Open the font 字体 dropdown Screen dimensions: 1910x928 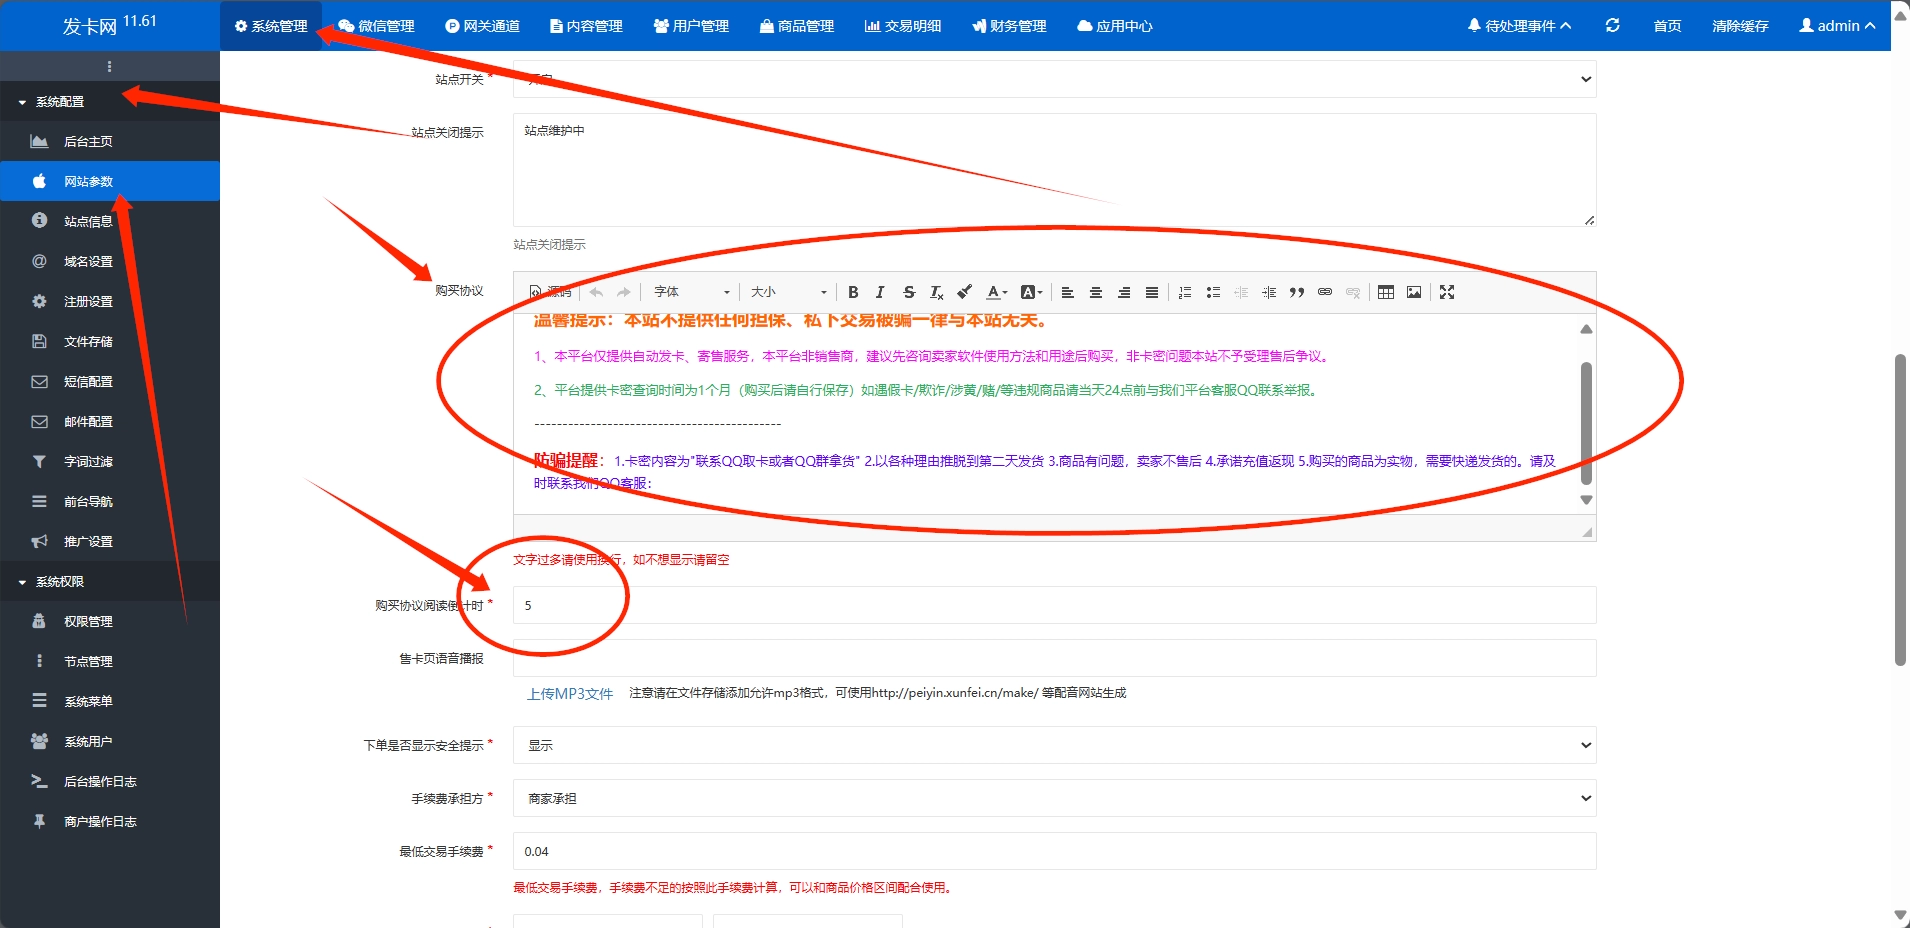tap(691, 292)
